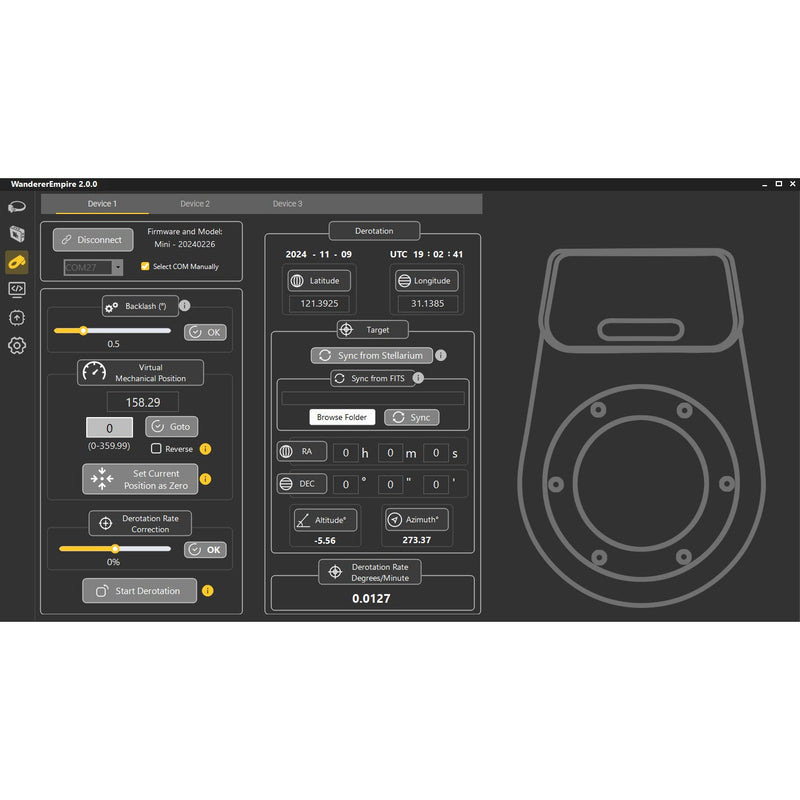The height and width of the screenshot is (800, 800).
Task: Click the Disconnect button
Action: tap(93, 239)
